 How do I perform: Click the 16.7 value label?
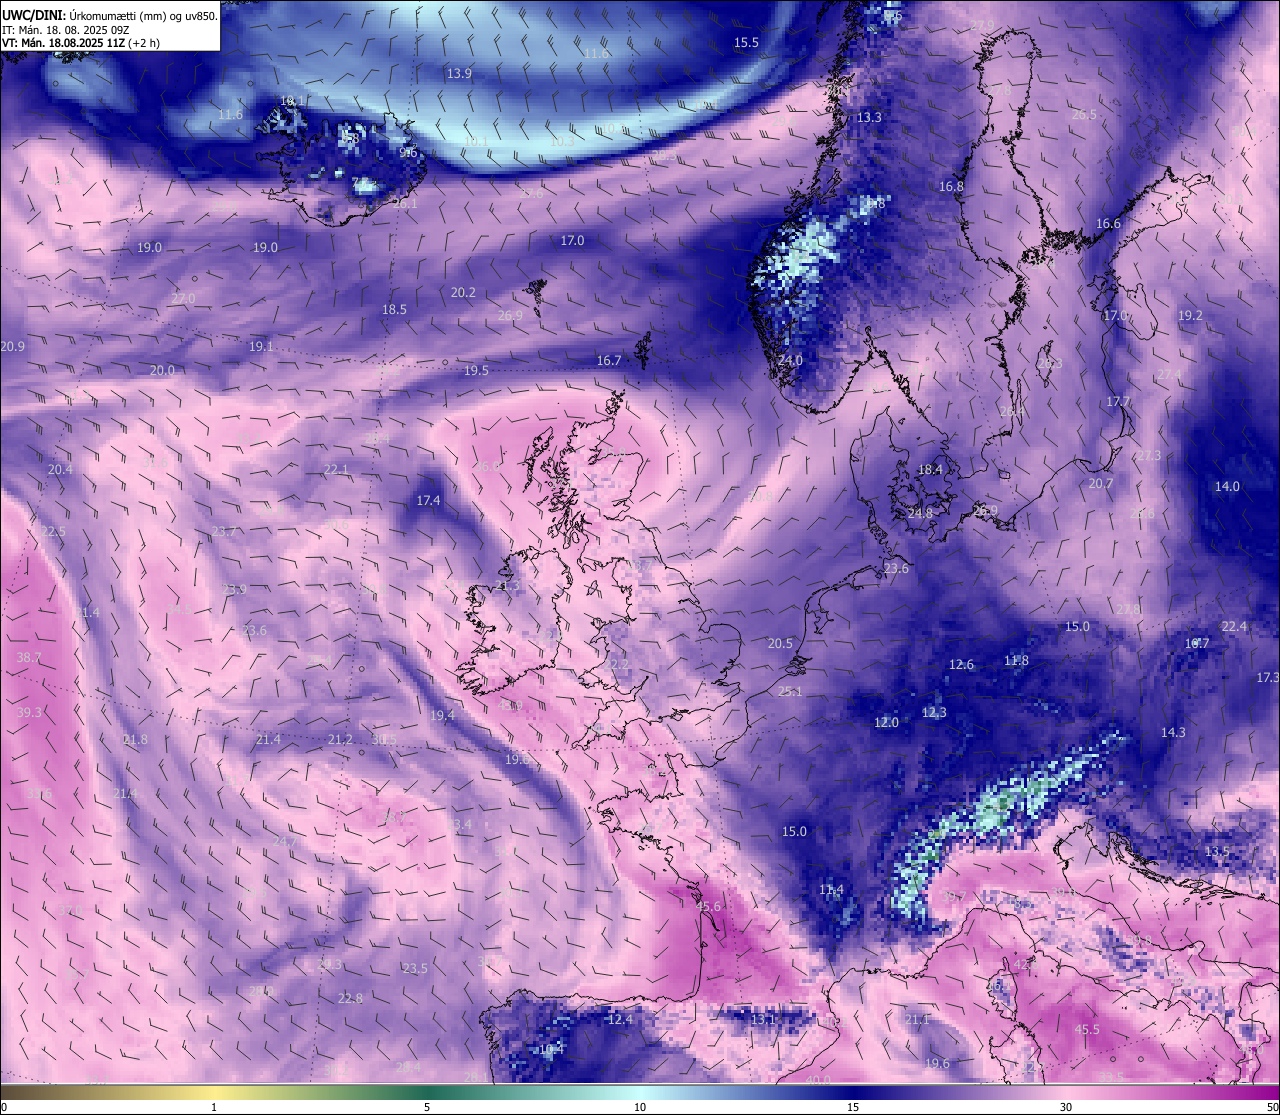pyautogui.click(x=609, y=361)
